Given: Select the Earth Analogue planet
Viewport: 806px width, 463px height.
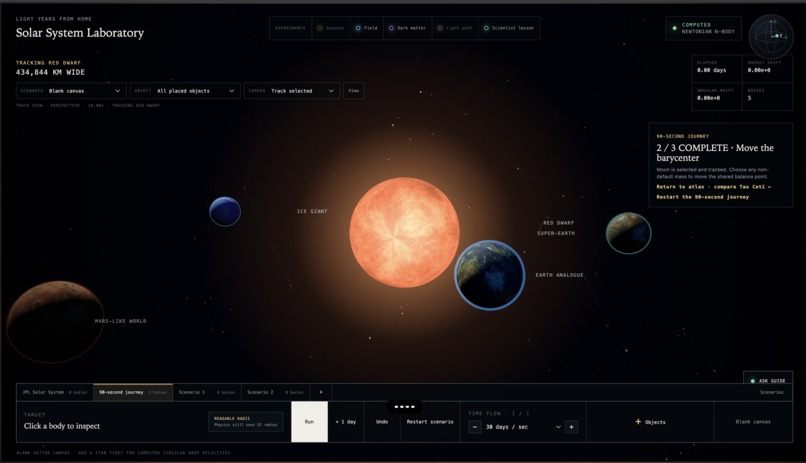Looking at the screenshot, I should click(490, 275).
